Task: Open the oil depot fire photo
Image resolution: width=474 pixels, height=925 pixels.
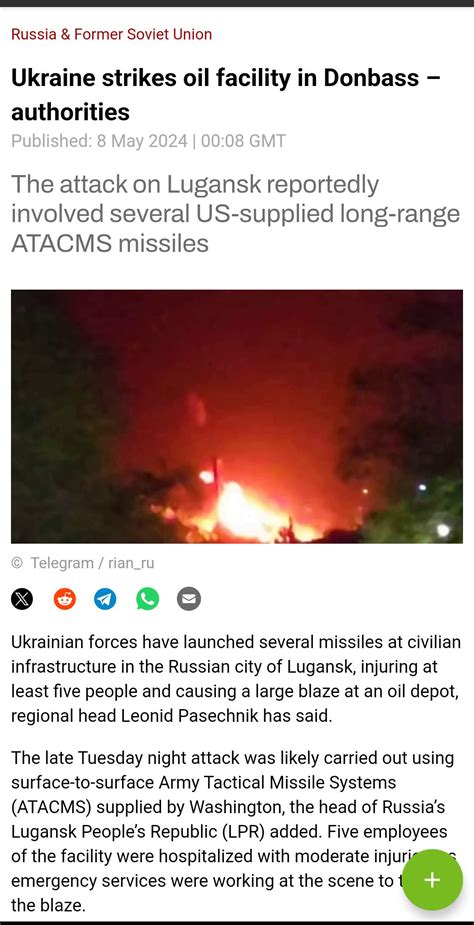Action: coord(237,416)
